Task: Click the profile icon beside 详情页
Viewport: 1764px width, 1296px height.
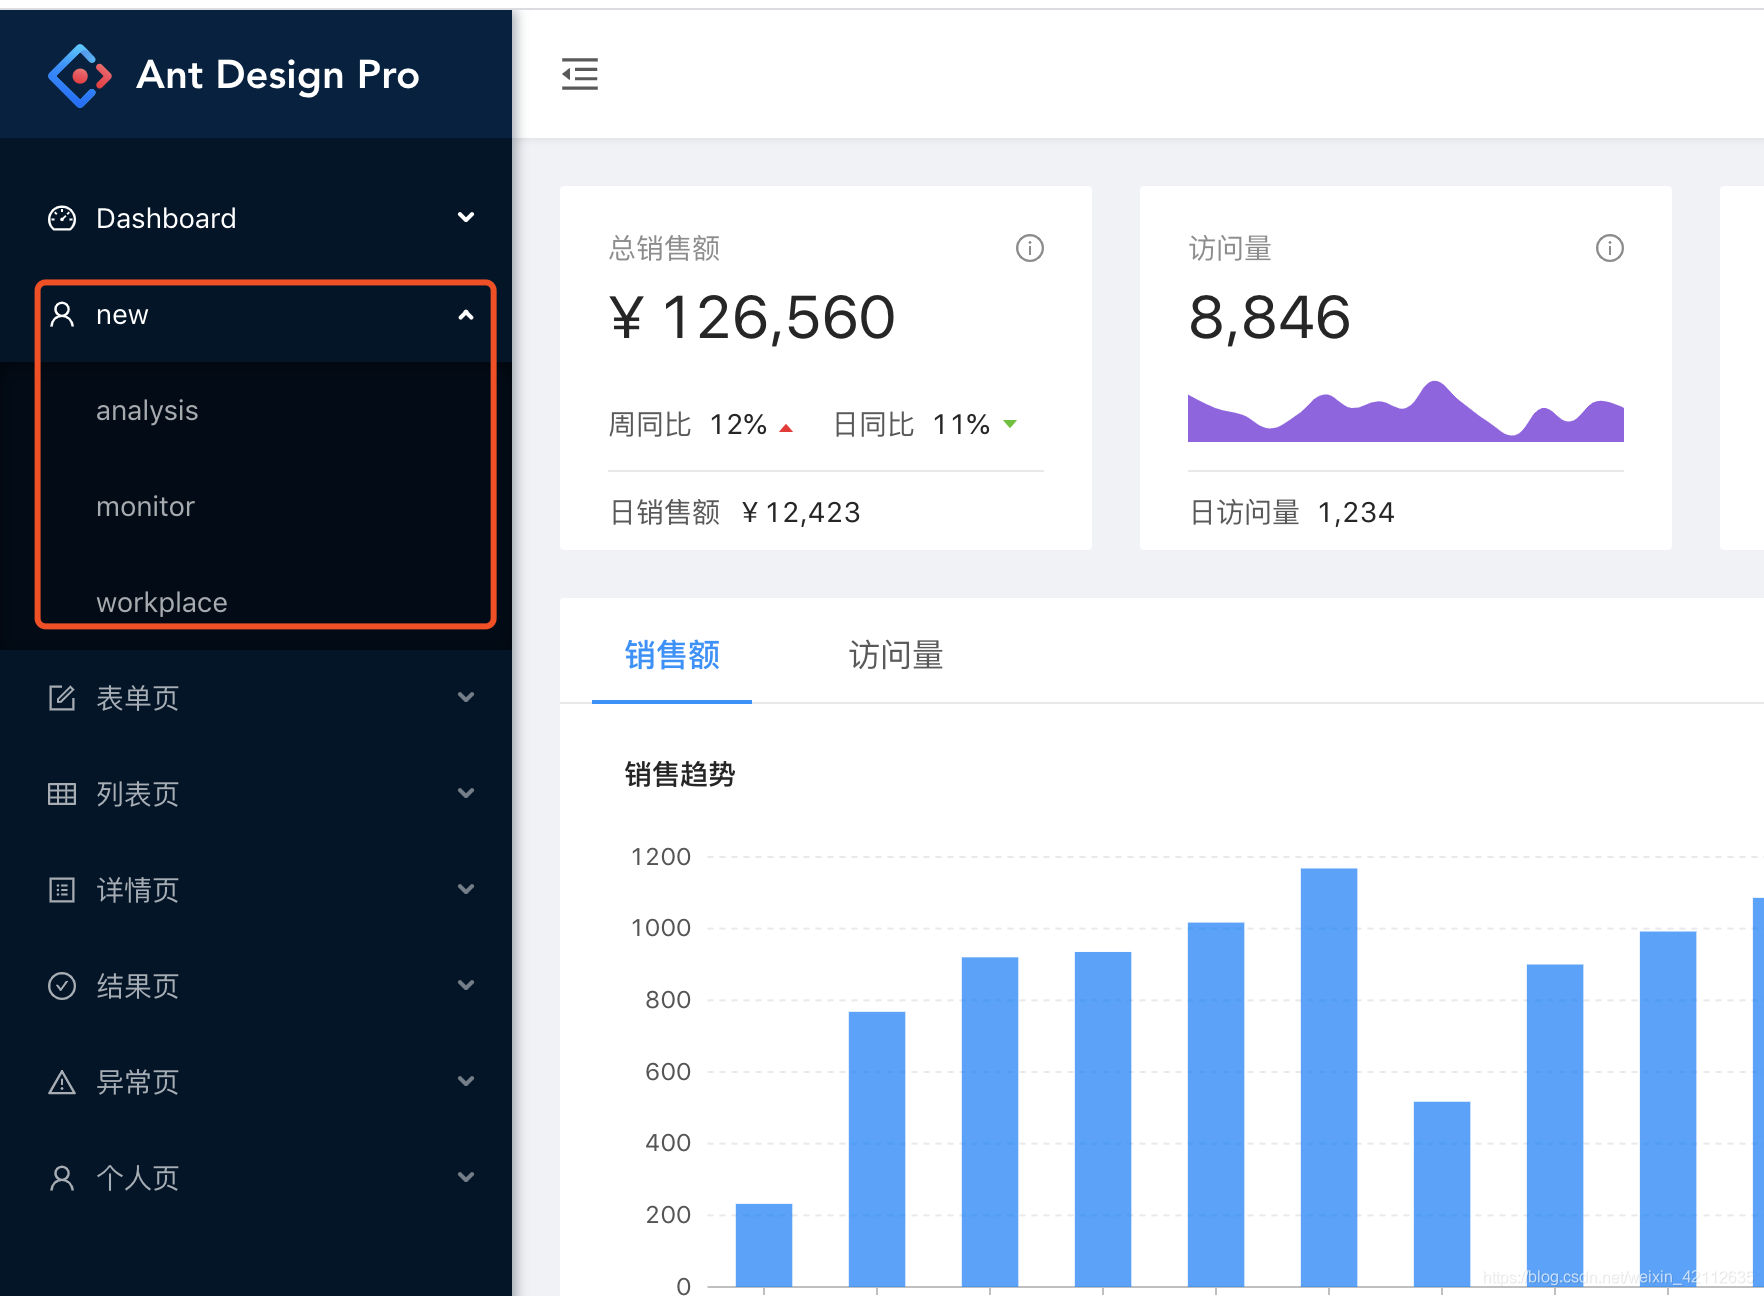Action: tap(62, 890)
